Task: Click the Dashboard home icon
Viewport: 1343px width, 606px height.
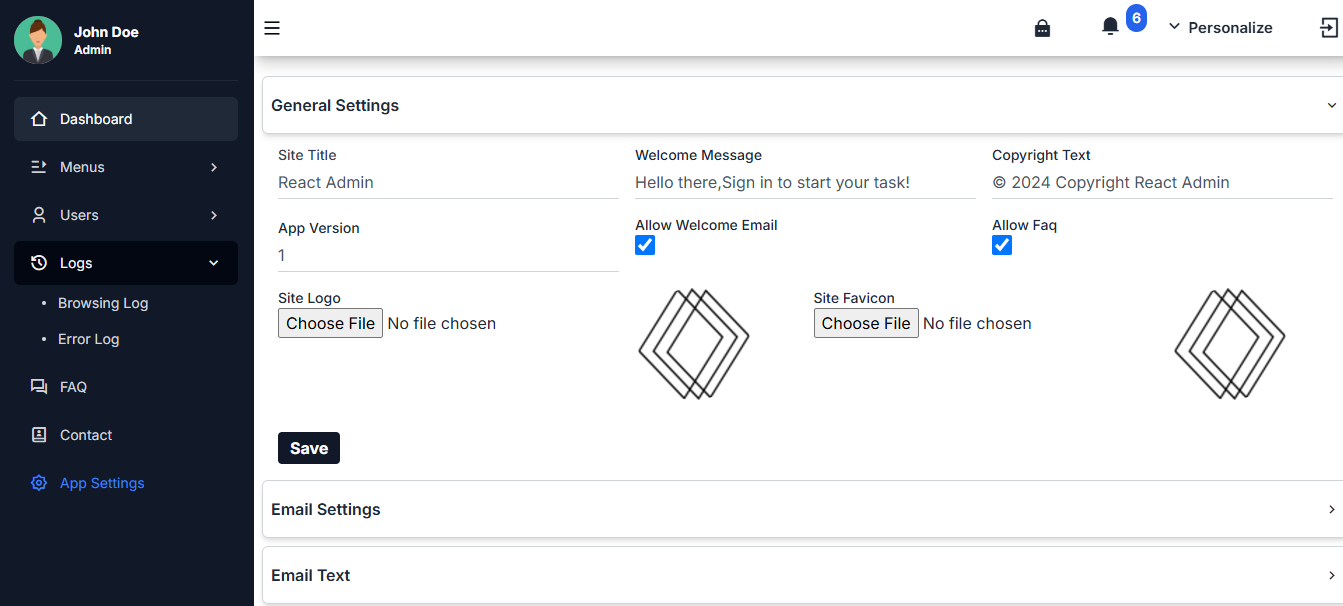Action: tap(39, 119)
